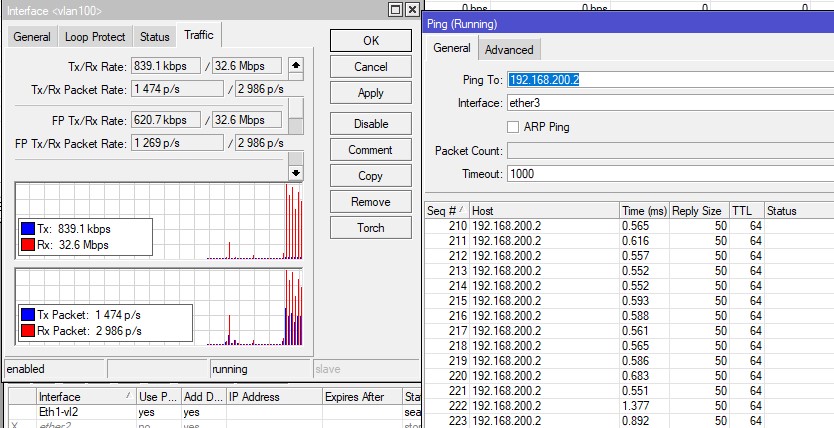Sort list by Interface column header

(x=86, y=397)
